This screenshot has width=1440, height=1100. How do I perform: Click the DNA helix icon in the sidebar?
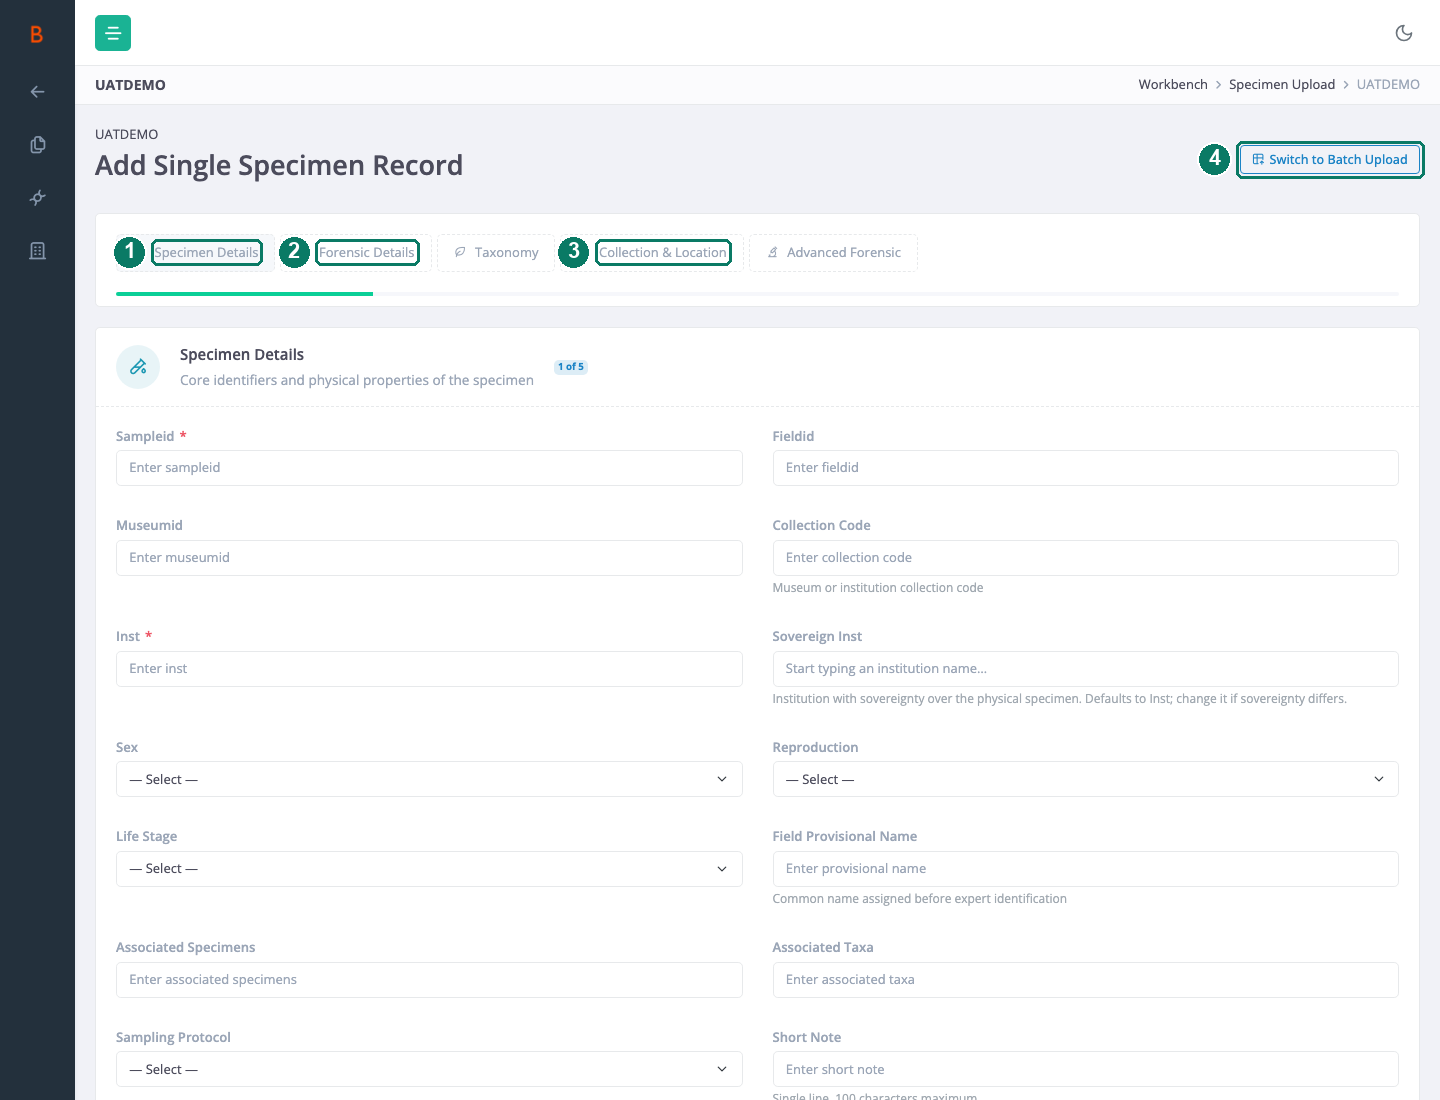(x=37, y=198)
